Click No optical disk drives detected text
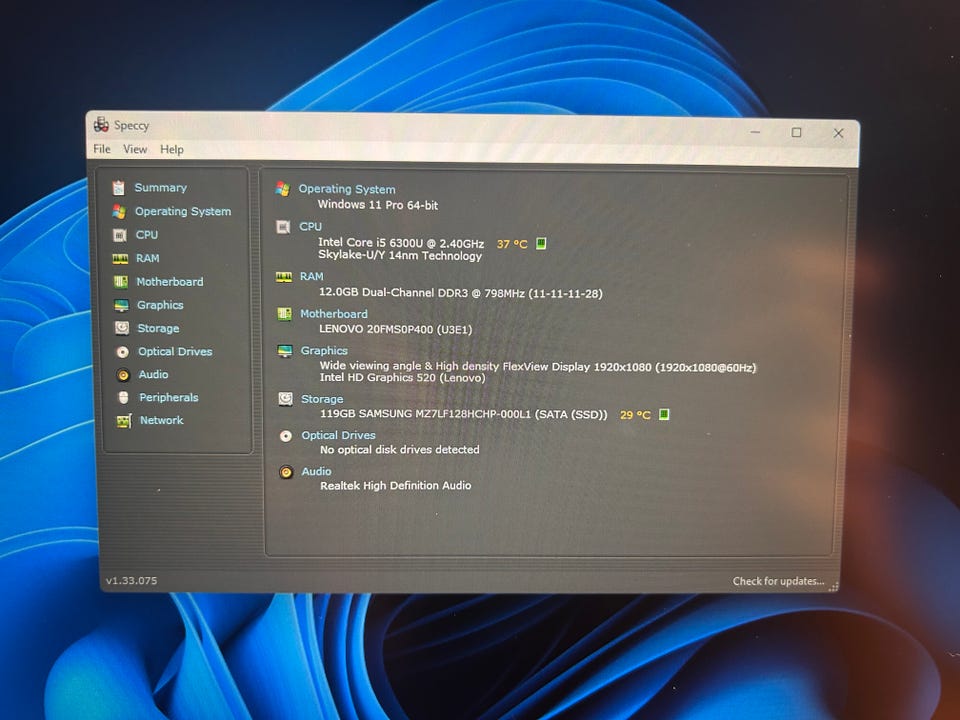This screenshot has height=720, width=960. coord(400,449)
